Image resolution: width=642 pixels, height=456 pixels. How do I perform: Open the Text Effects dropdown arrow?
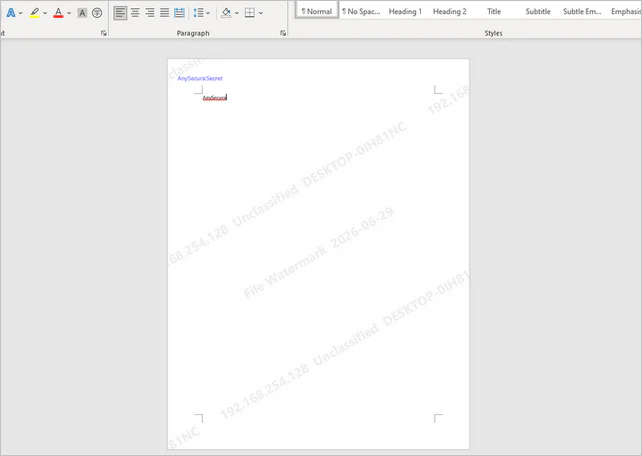tap(20, 13)
